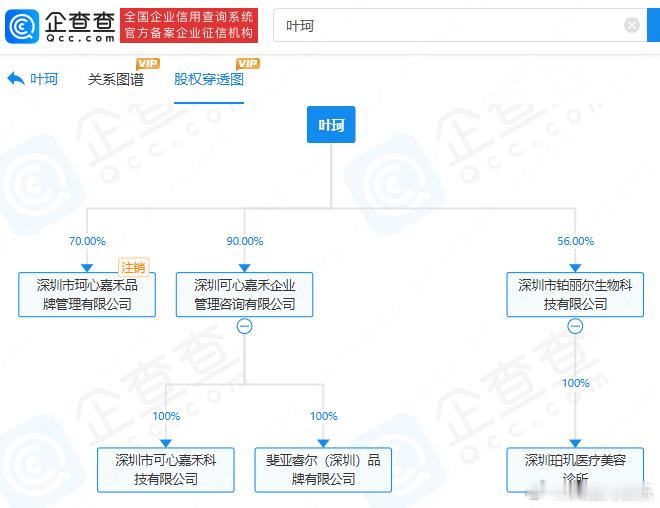Click 100% label above 深圳珀玑医疗美容诊所
The height and width of the screenshot is (508, 660).
click(575, 383)
